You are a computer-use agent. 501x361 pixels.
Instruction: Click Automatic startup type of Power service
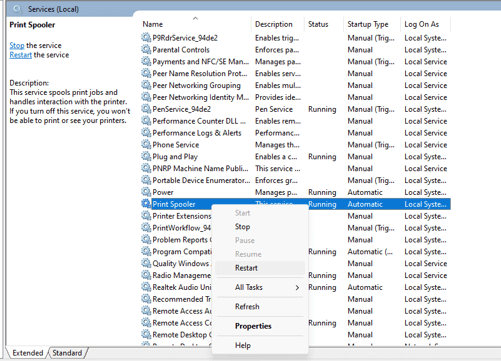click(365, 192)
